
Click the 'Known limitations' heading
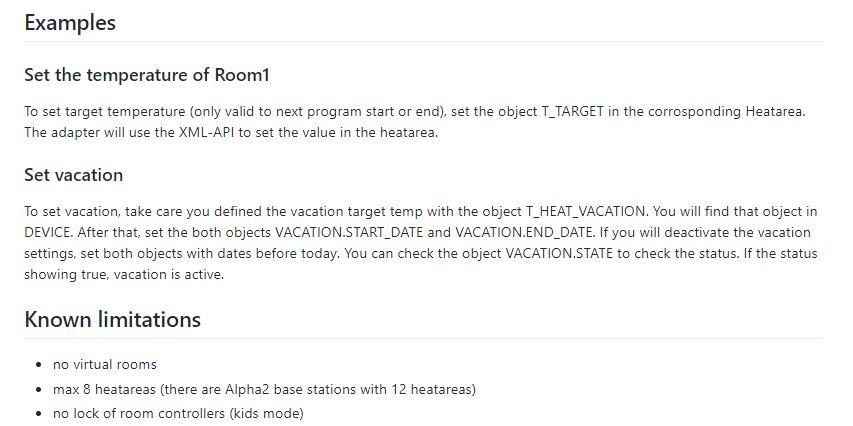pos(113,319)
